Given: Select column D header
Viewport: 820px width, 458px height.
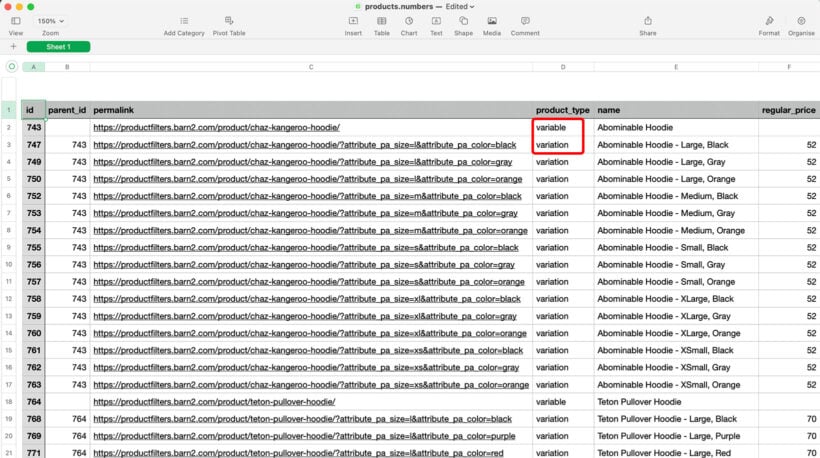Looking at the screenshot, I should (563, 67).
